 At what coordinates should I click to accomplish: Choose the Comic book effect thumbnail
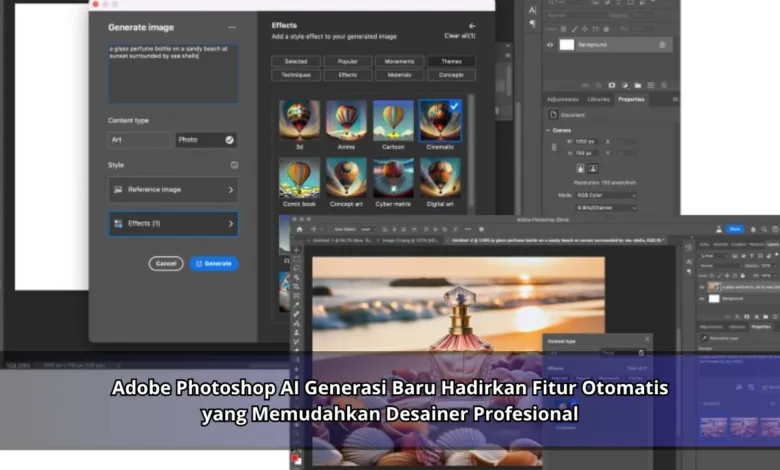[299, 178]
